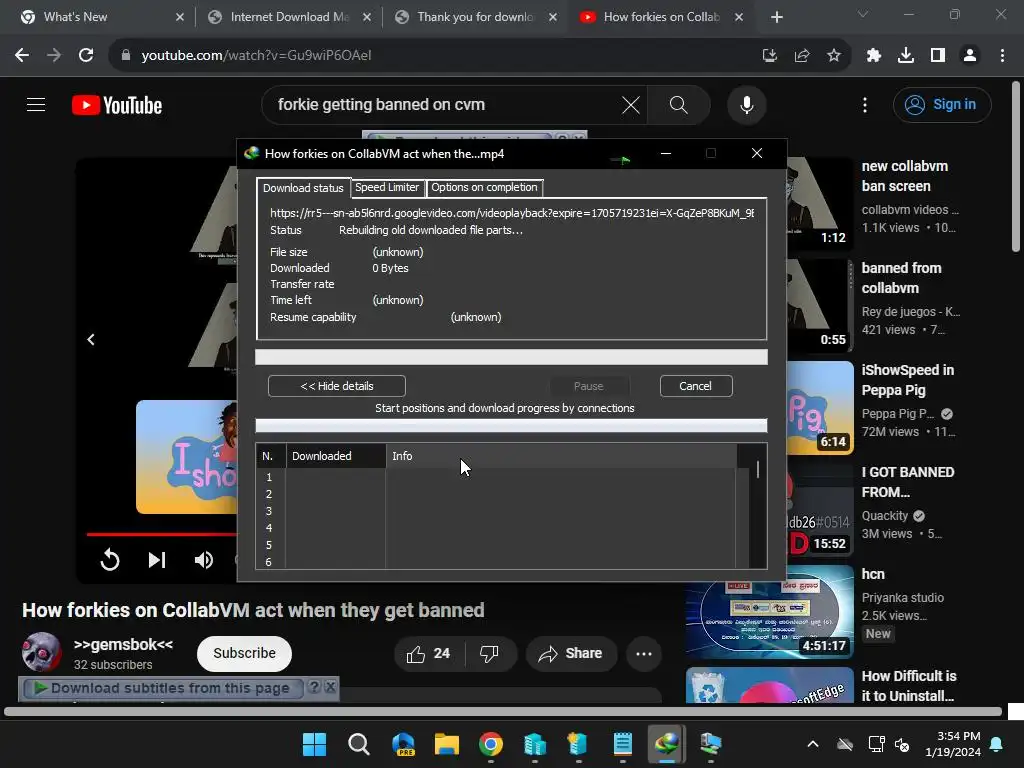The width and height of the screenshot is (1024, 768).
Task: Close the Download subtitles IDM panel
Action: 330,687
